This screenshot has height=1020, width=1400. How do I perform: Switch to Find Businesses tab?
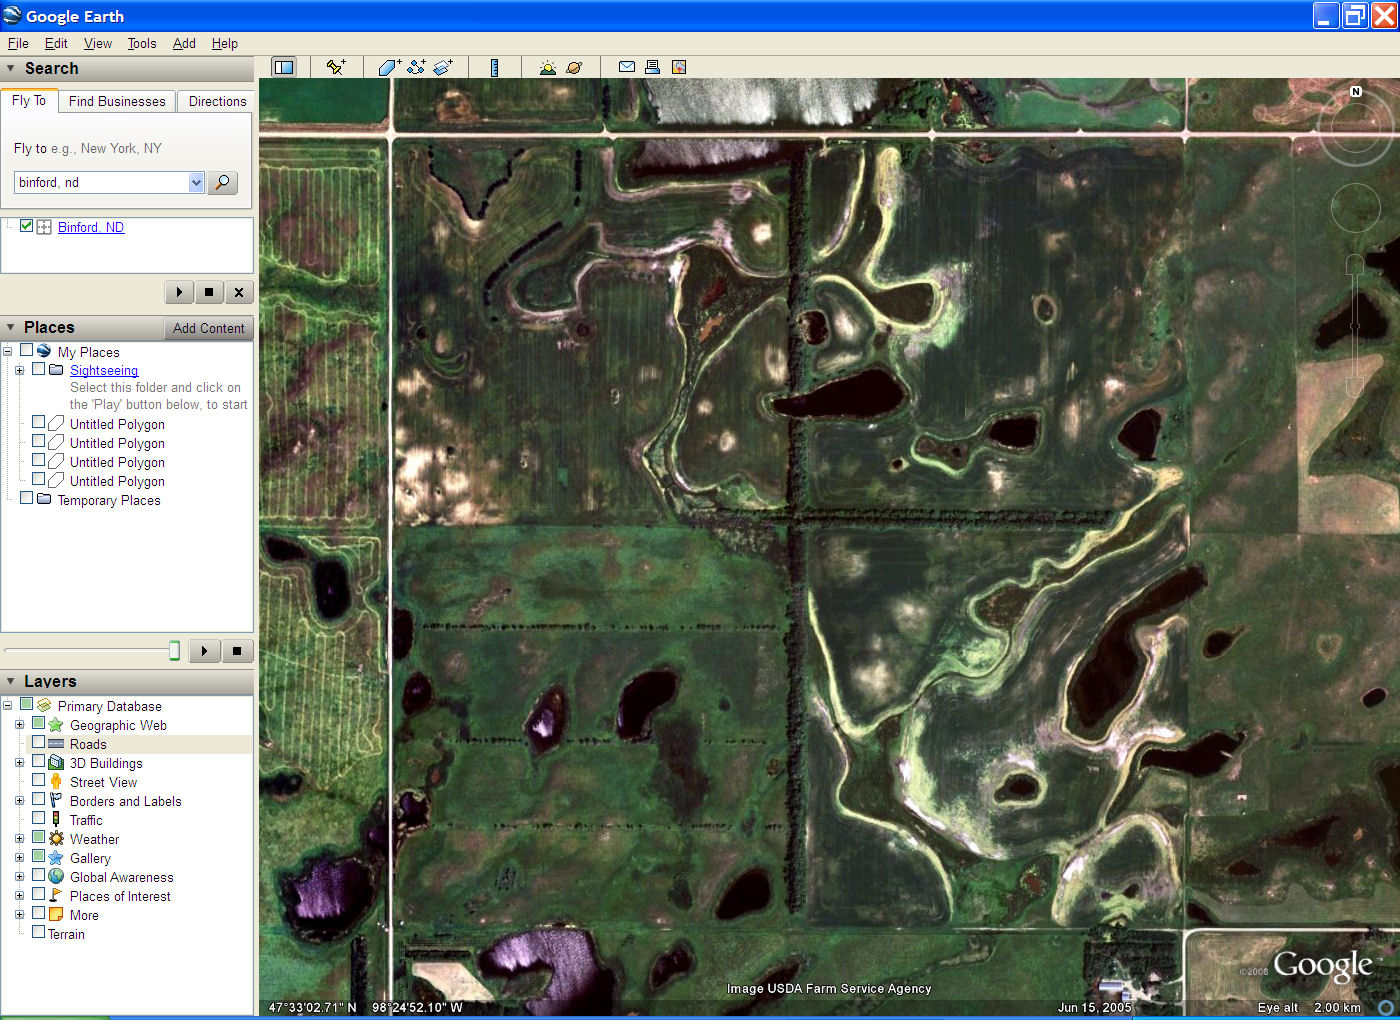coord(117,101)
